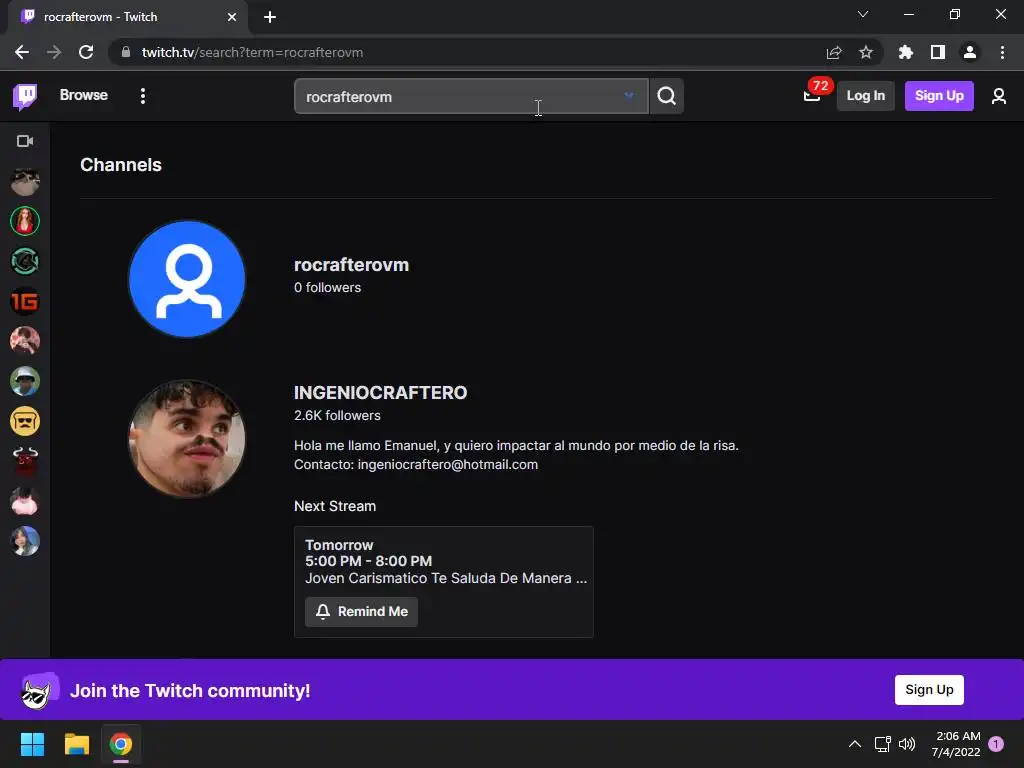Click the Chrome icon in the taskbar
The width and height of the screenshot is (1024, 768).
(120, 744)
